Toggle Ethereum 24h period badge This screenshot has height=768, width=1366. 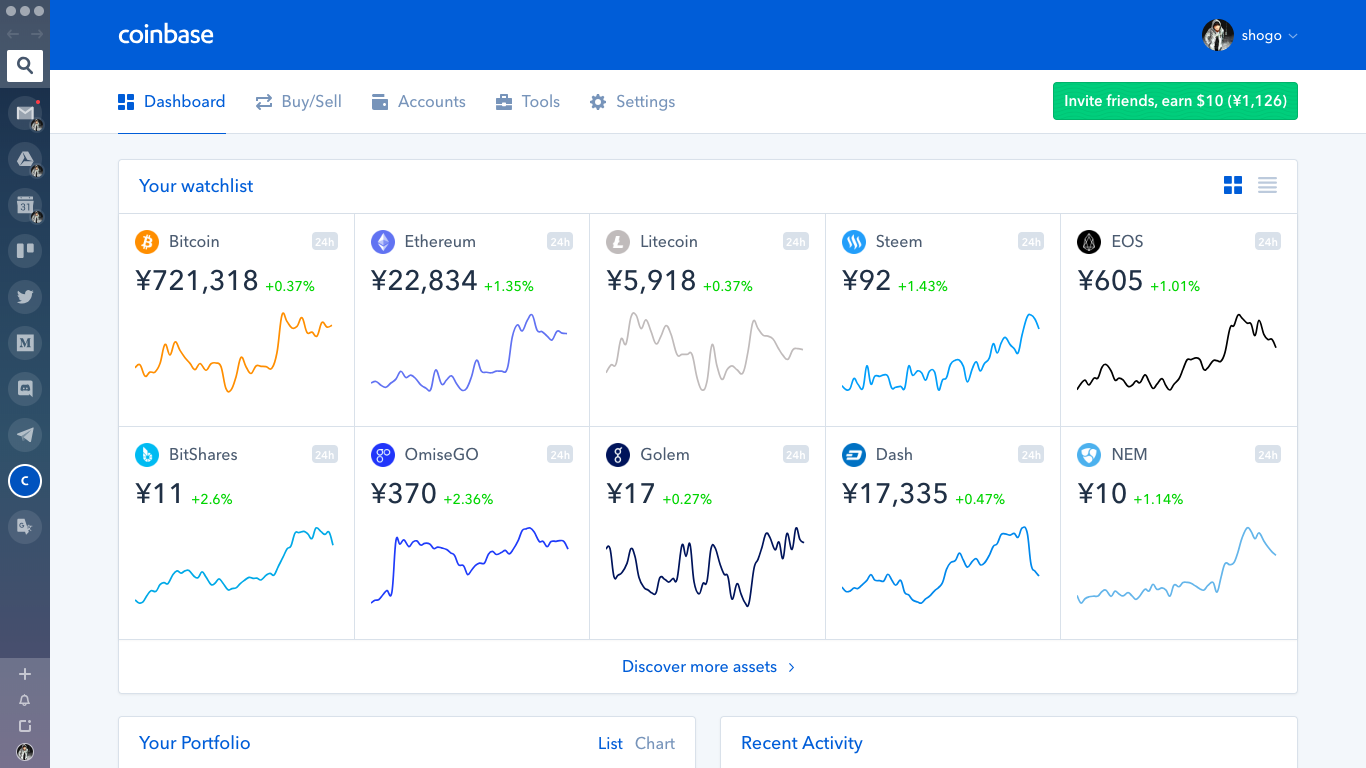(x=560, y=242)
